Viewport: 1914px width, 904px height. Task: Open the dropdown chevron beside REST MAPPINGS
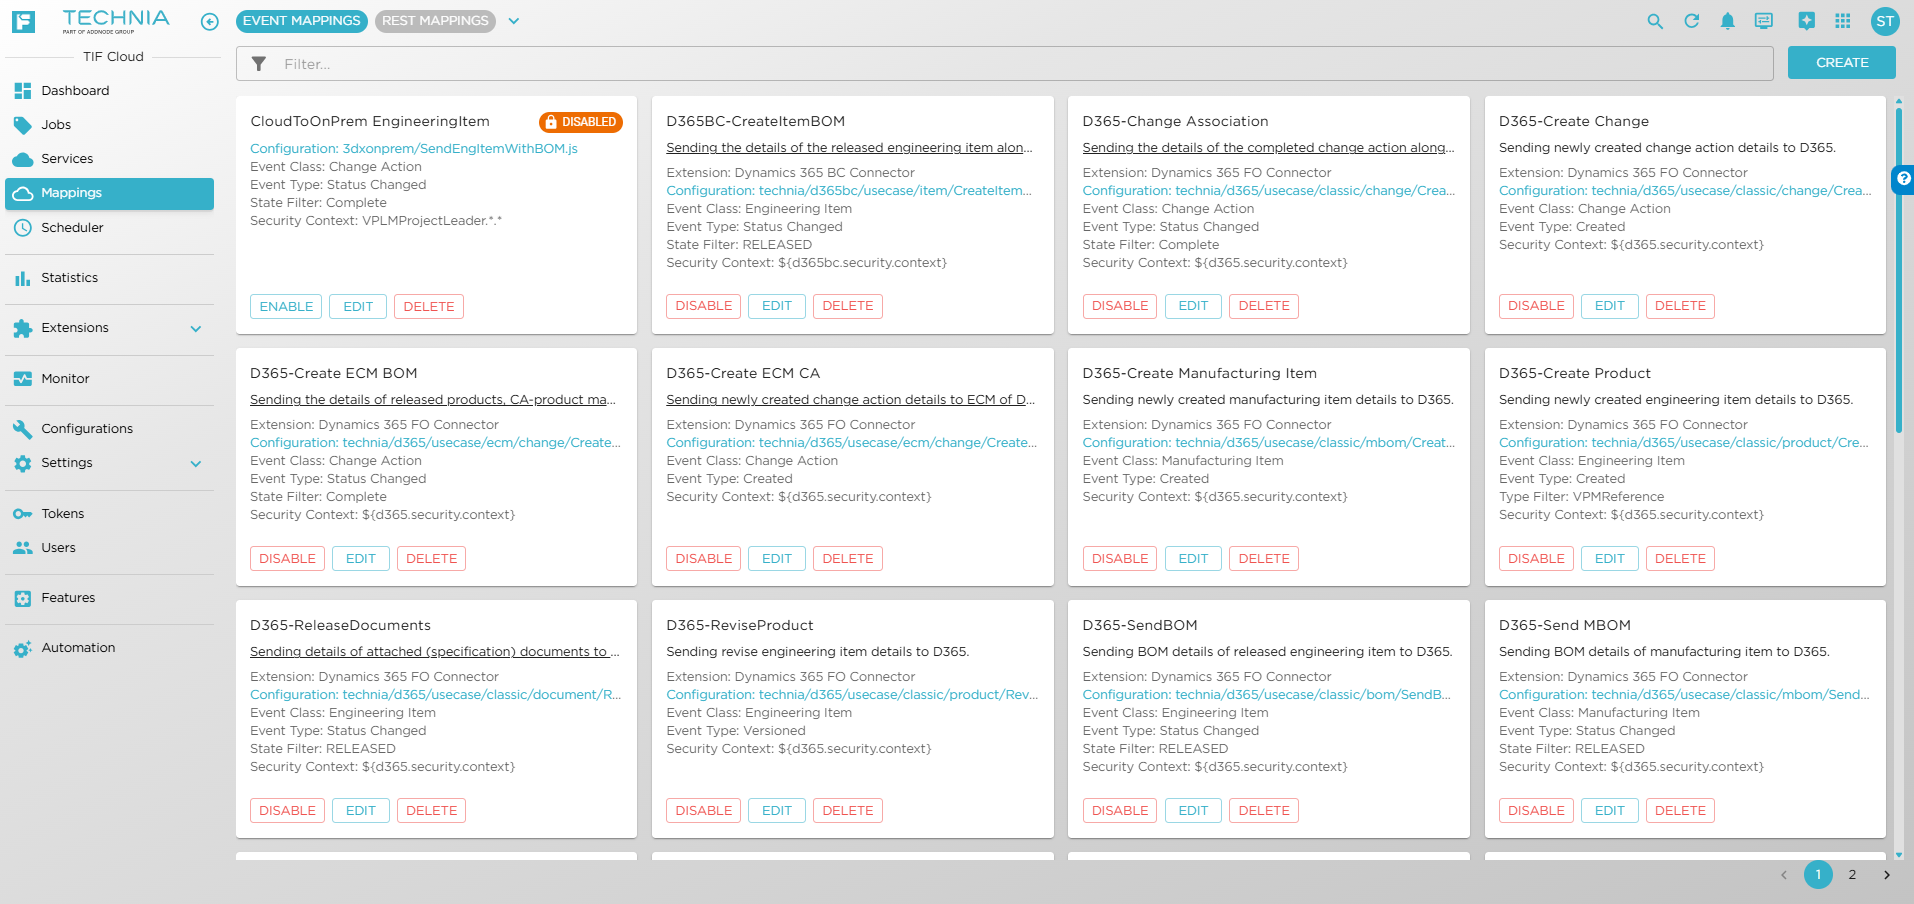[x=514, y=21]
